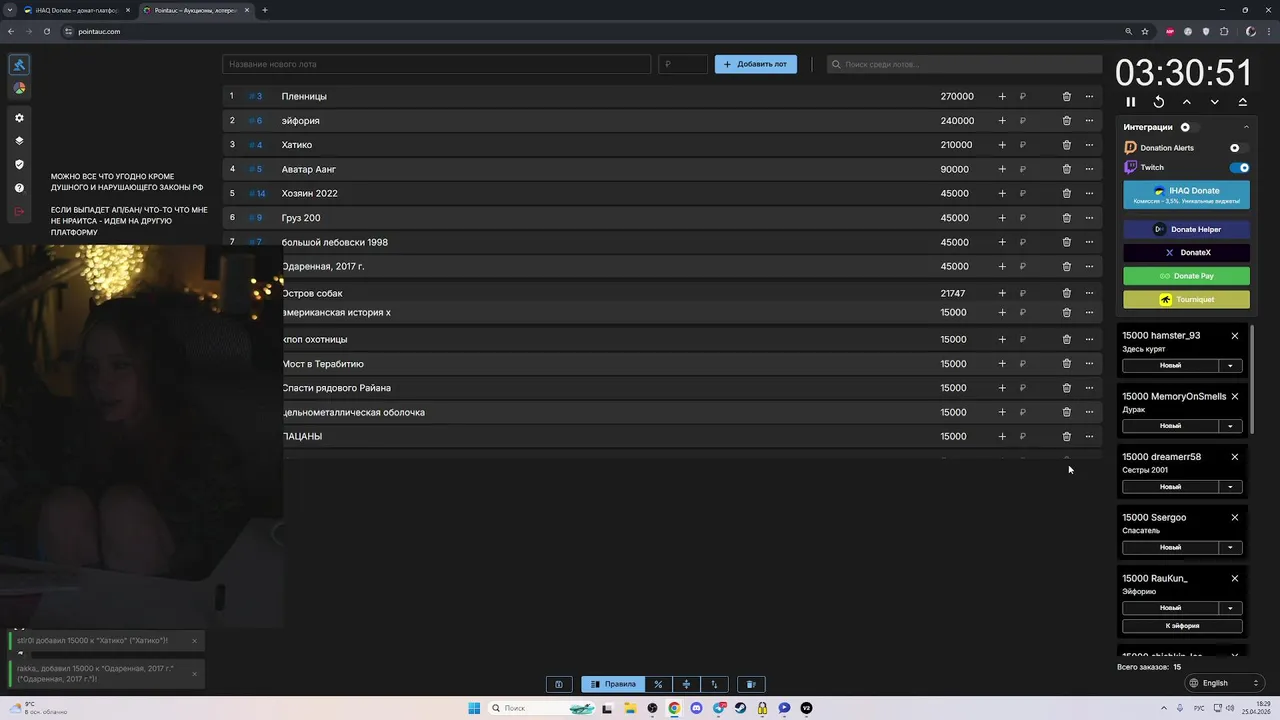Viewport: 1280px width, 720px height.
Task: Delete the Хатико lot
Action: click(x=1066, y=145)
